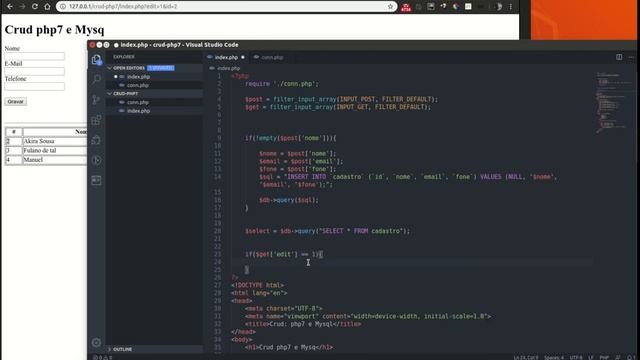Open the Extensions view in activity bar
640x360 pixels.
pyautogui.click(x=96, y=120)
